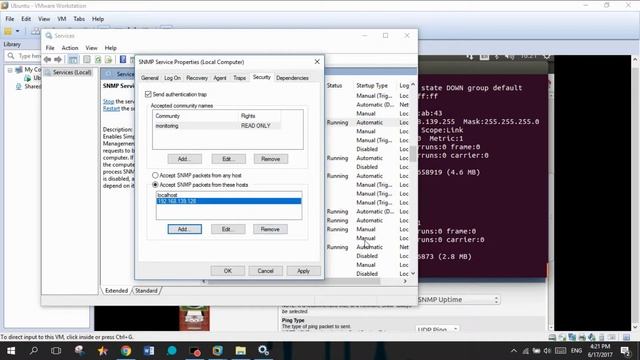Screen dimensions: 640x360
Task: Click the yellow star icon on the taskbar
Action: pos(102,351)
